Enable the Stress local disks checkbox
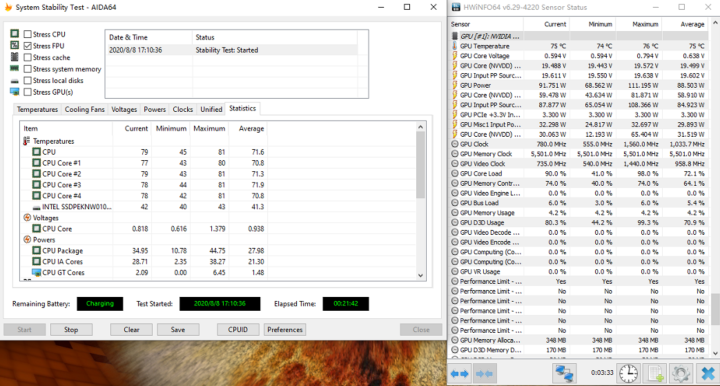720x386 pixels. click(28, 80)
